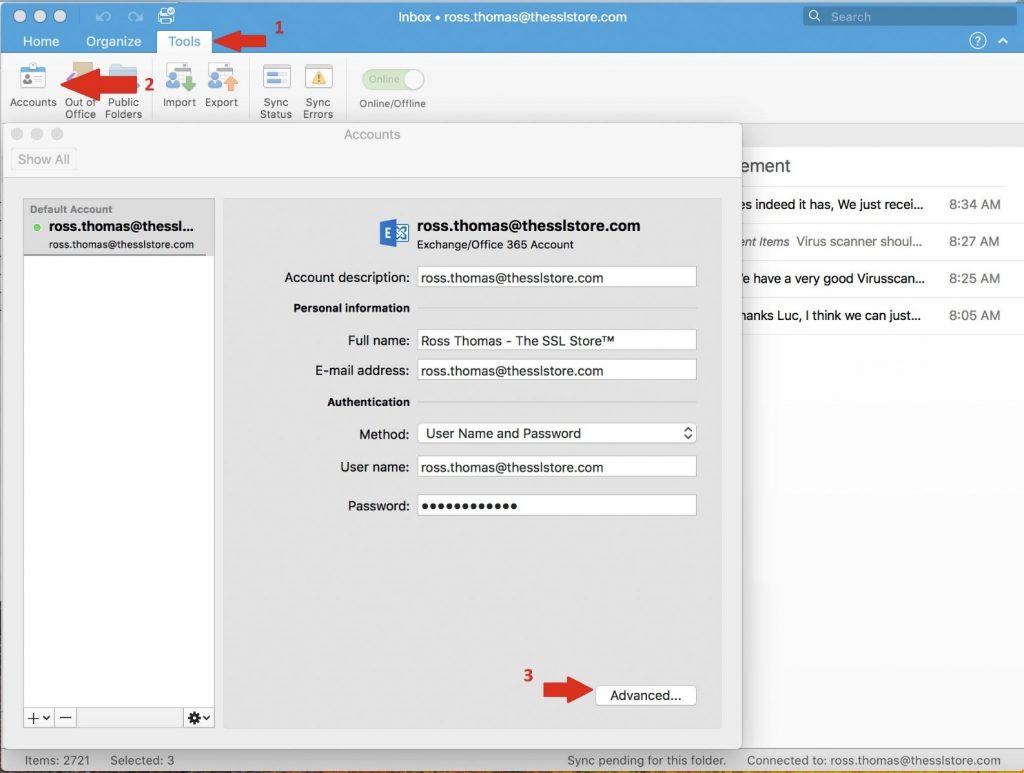Select the ross.thomas@thesslstore.com account in the sidebar
Screen dimensions: 1024x773
(118, 227)
